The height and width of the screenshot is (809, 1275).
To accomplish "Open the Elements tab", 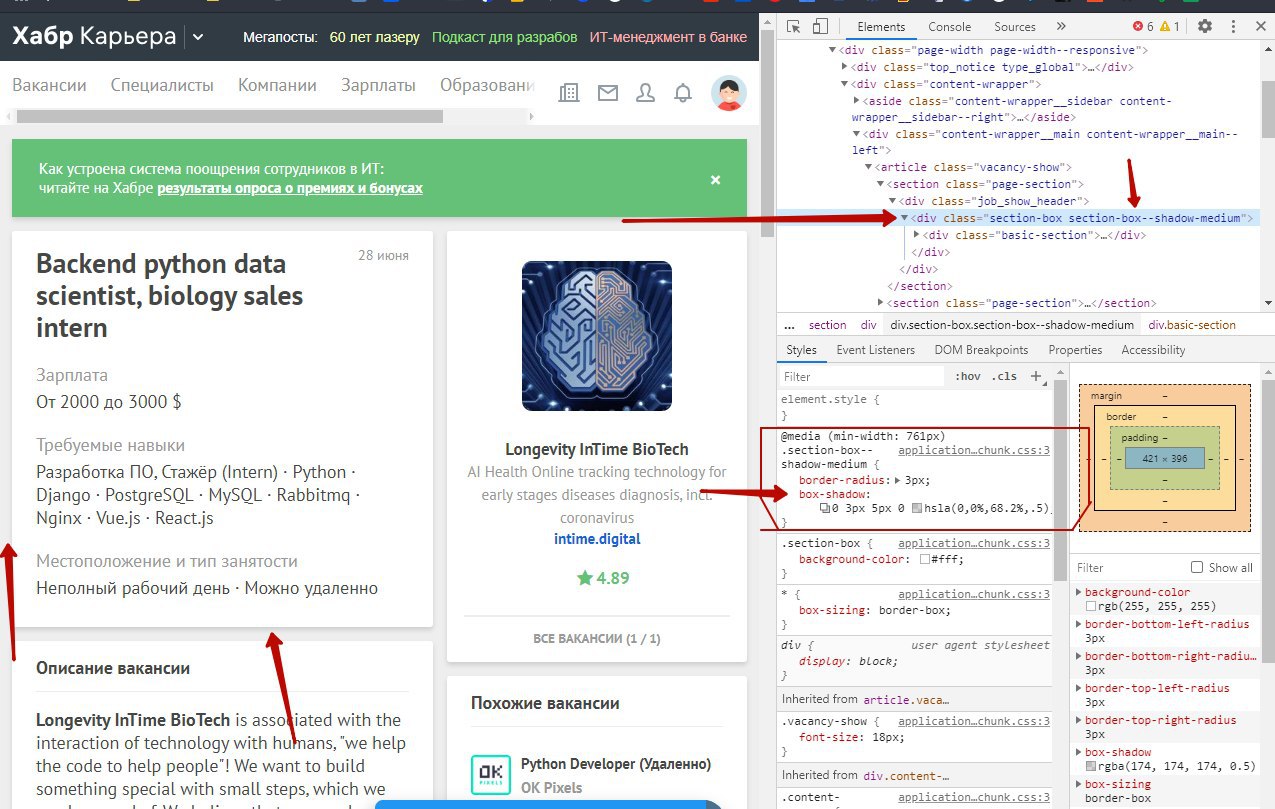I will (881, 27).
